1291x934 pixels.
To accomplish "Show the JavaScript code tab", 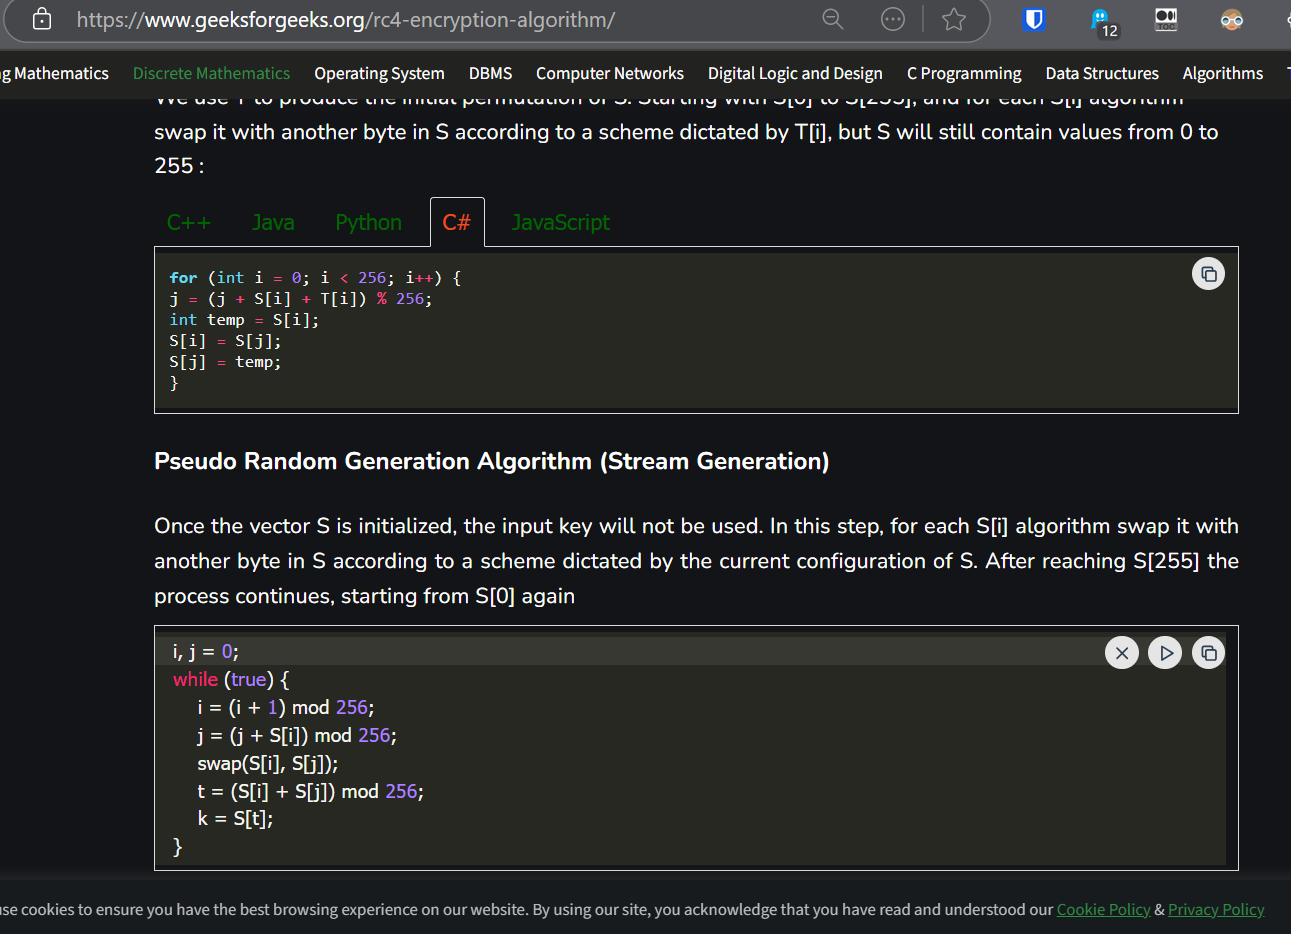I will tap(560, 223).
